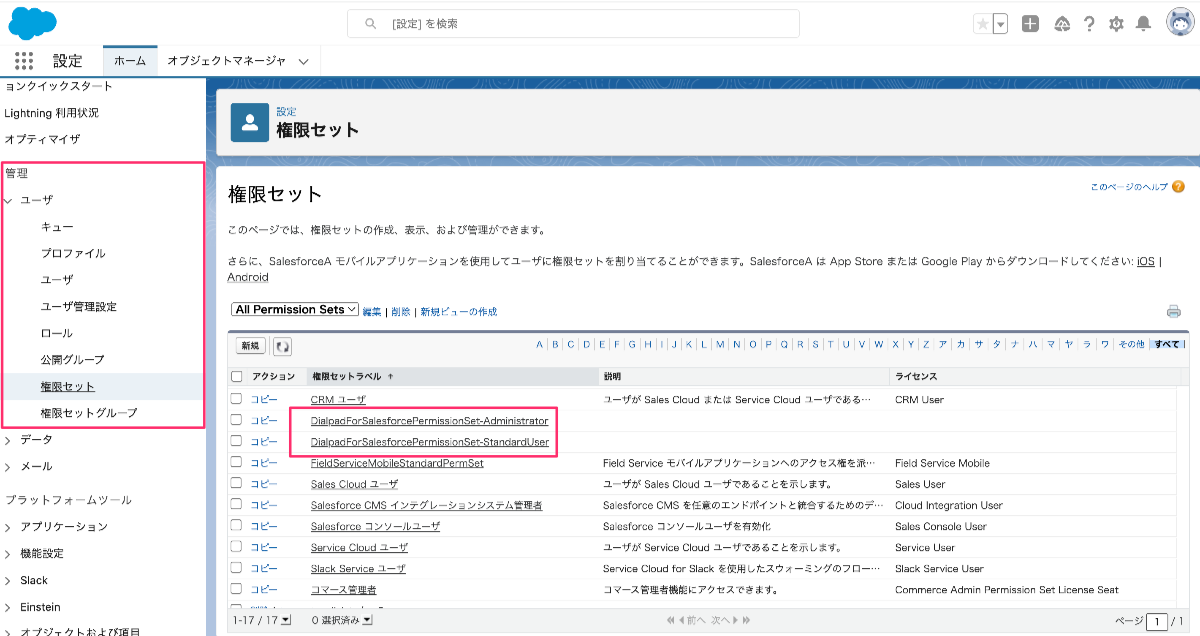Open the favorites list dropdown arrow
Image resolution: width=1200 pixels, height=636 pixels.
tap(1000, 24)
